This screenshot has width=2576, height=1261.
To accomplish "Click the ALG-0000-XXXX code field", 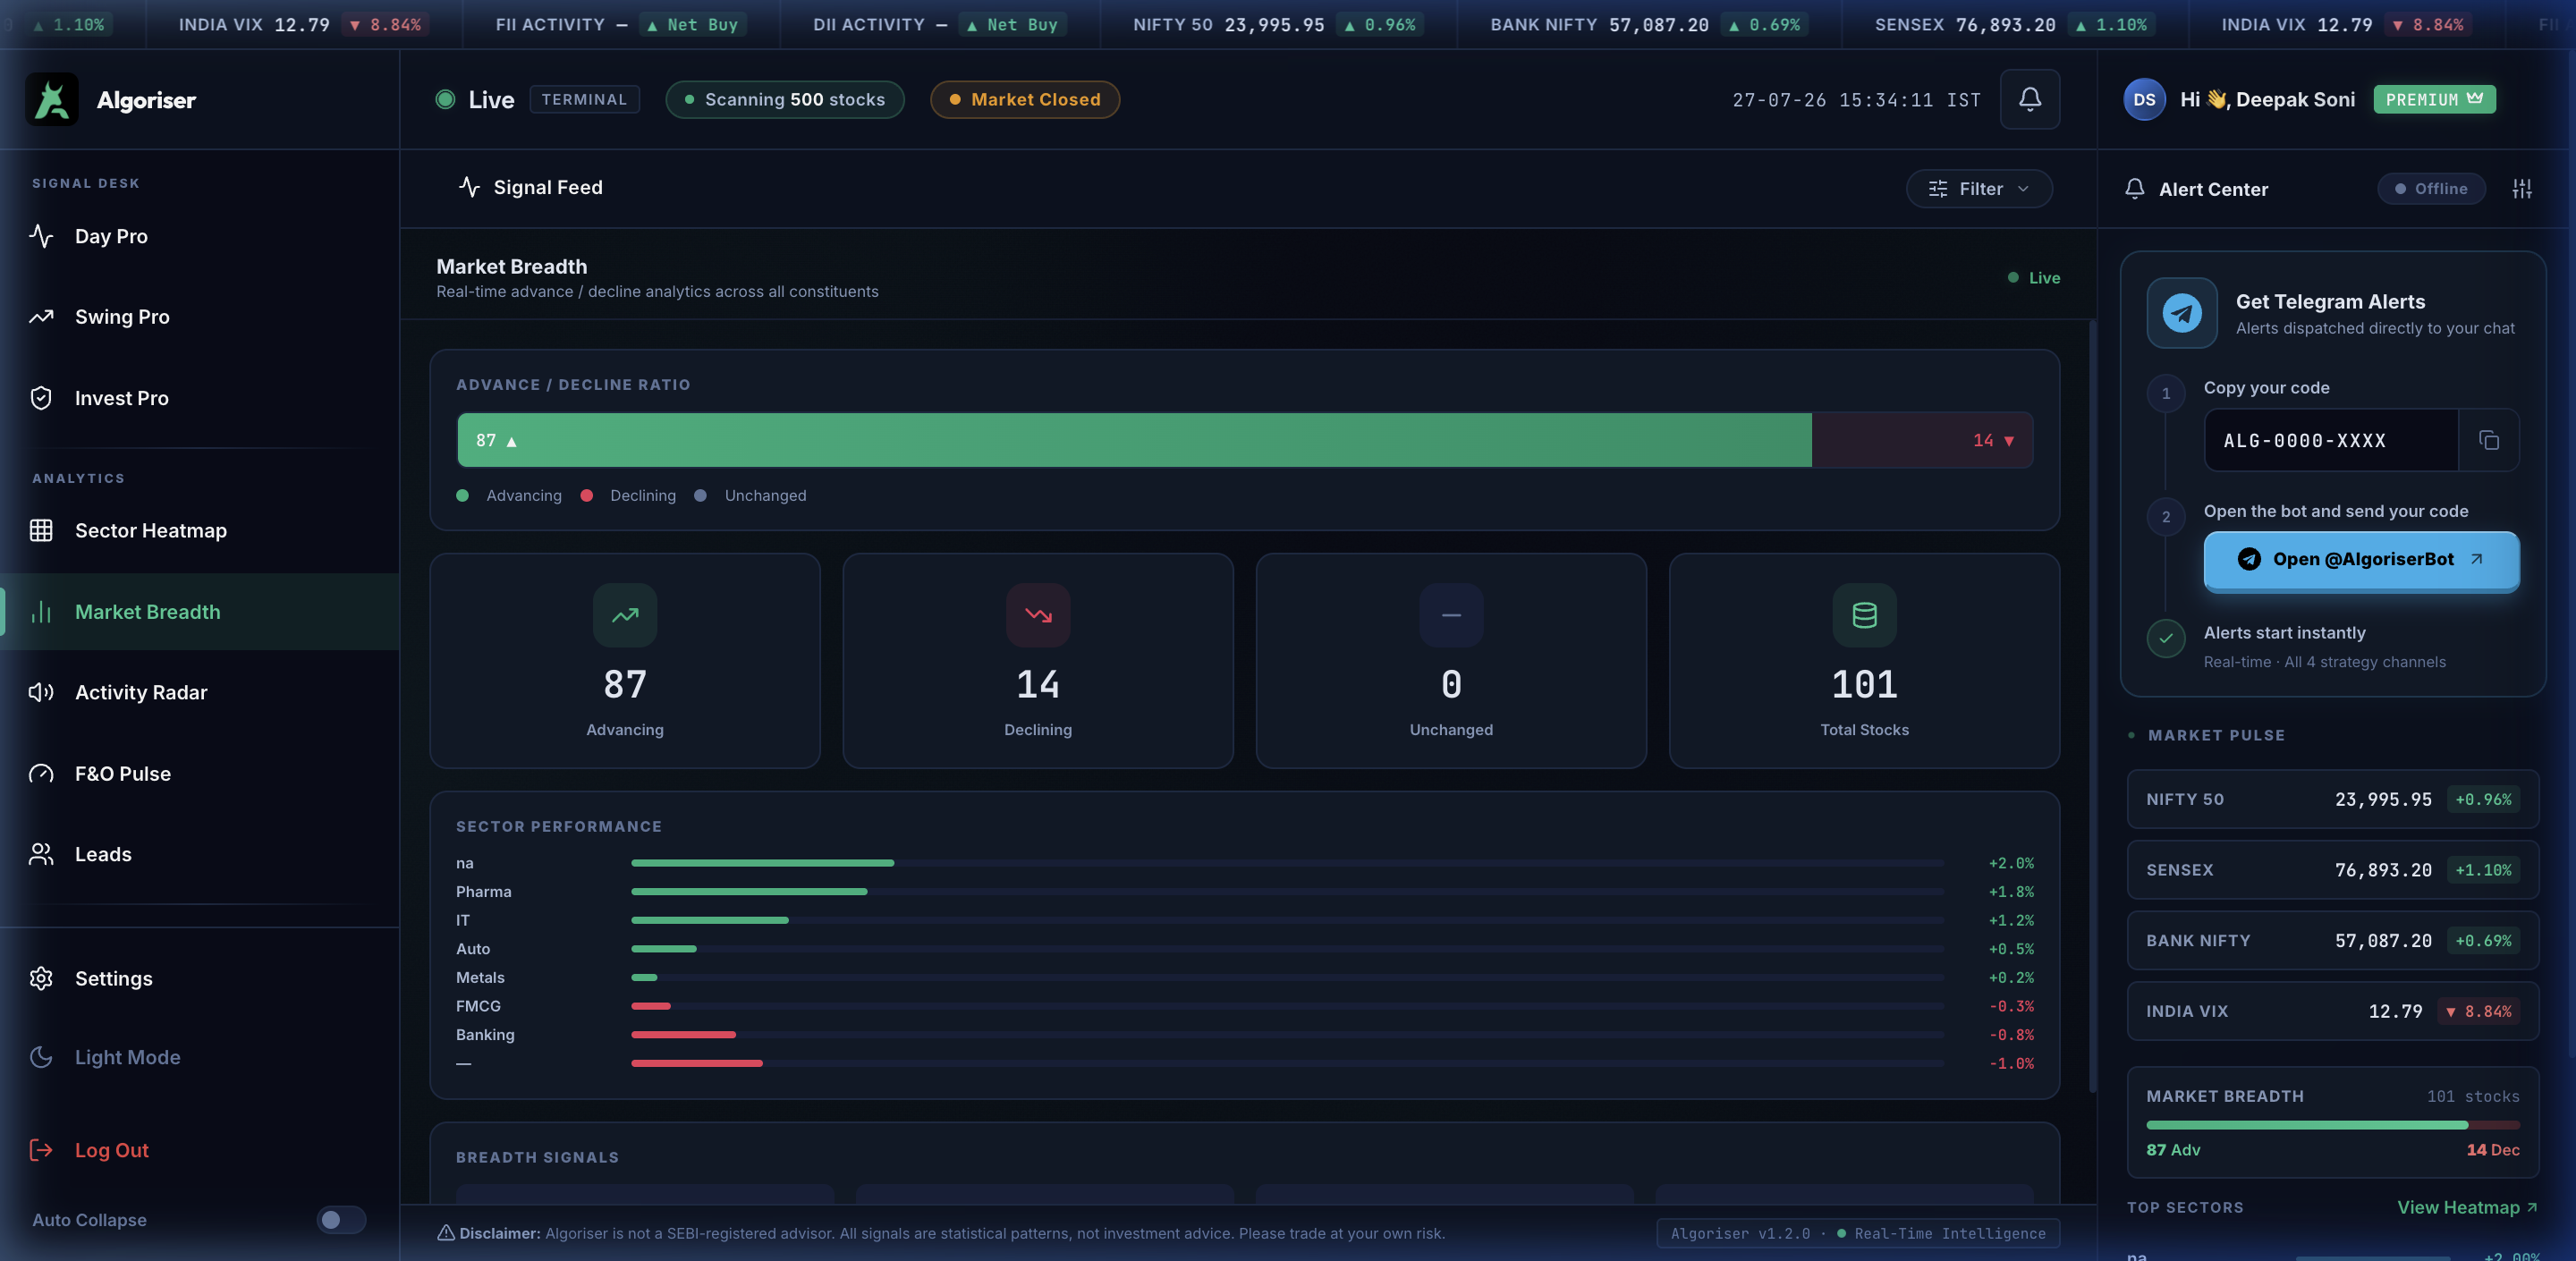I will tap(2330, 440).
